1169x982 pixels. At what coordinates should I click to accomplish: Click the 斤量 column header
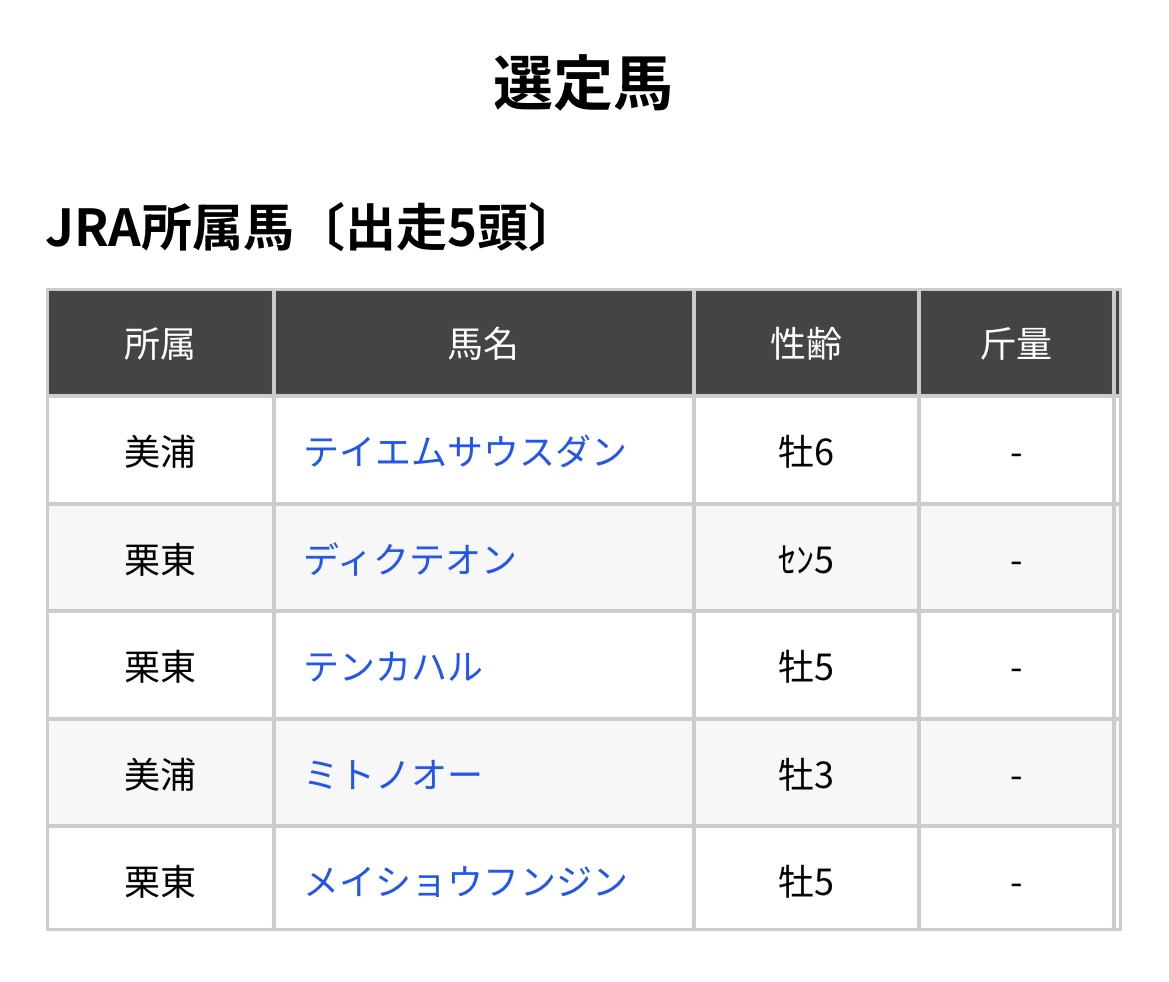[1015, 344]
